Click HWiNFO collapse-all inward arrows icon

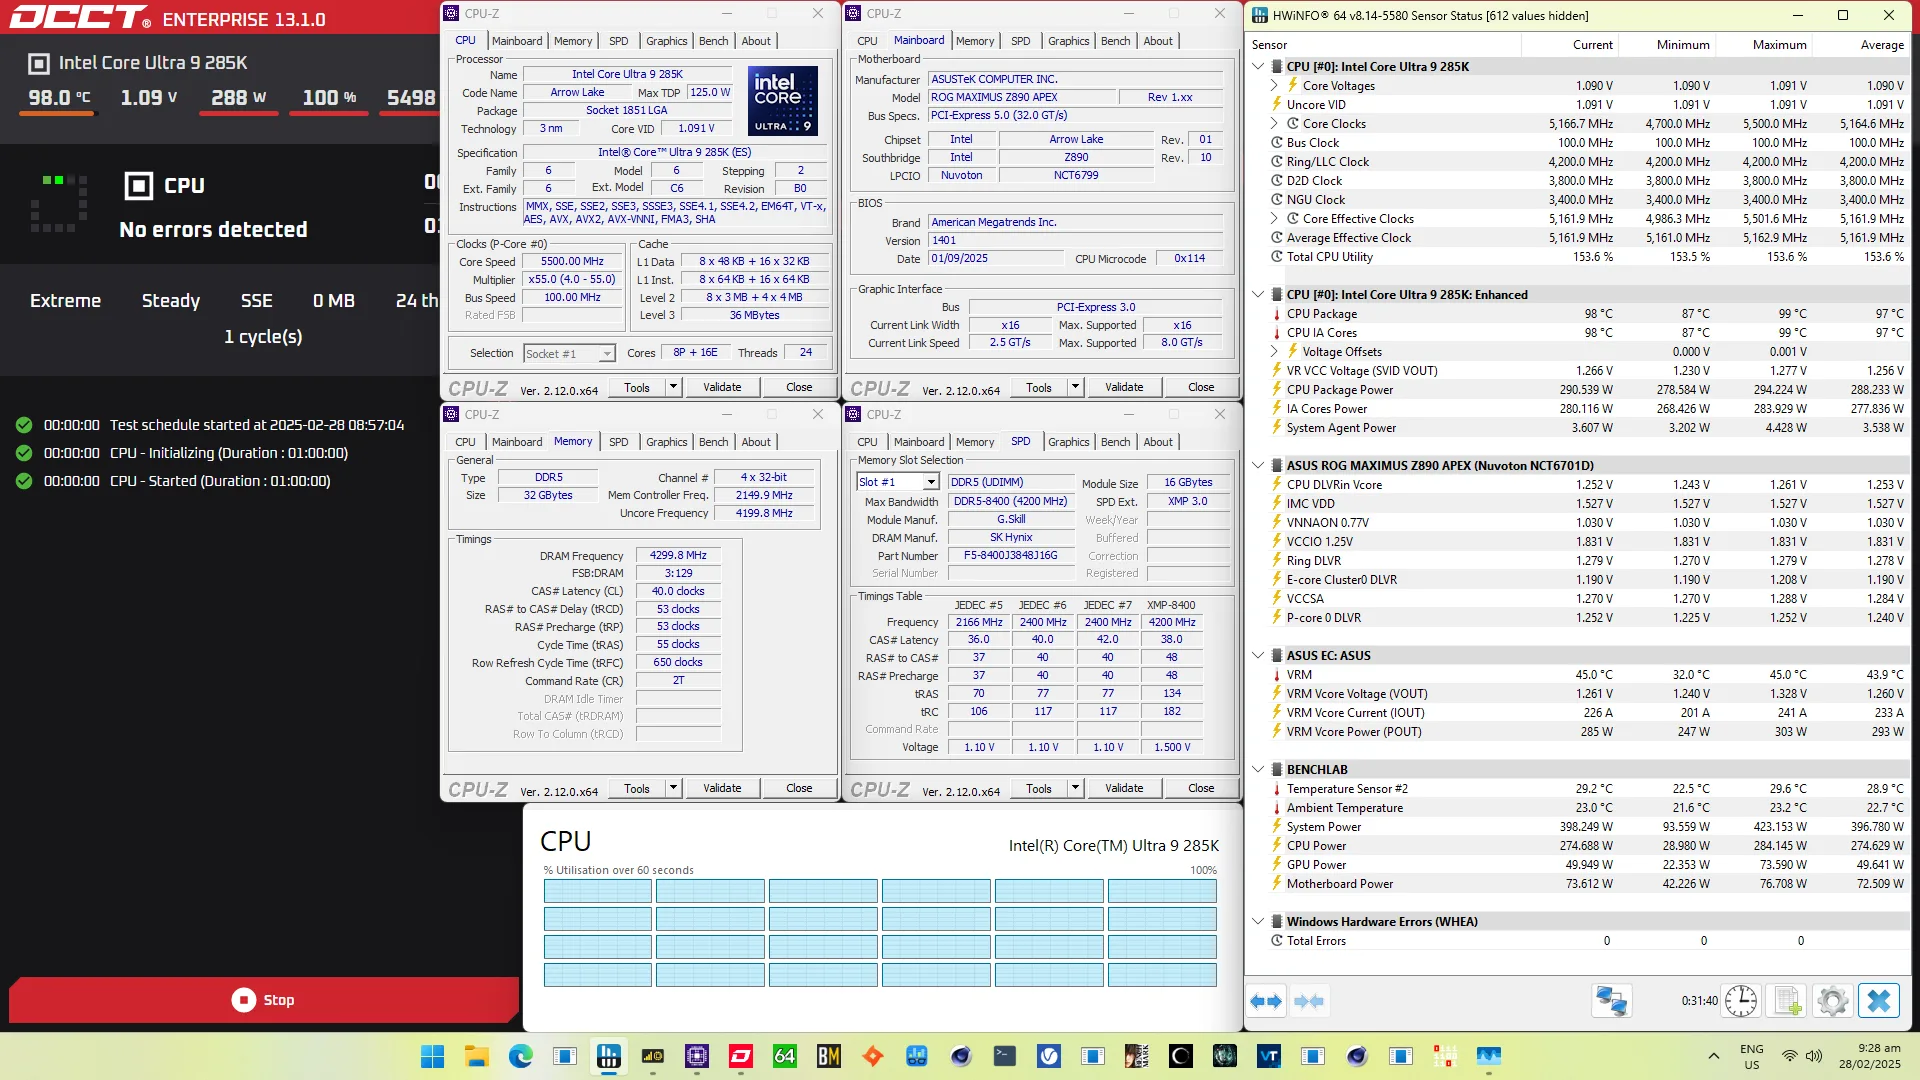pos(1309,1001)
